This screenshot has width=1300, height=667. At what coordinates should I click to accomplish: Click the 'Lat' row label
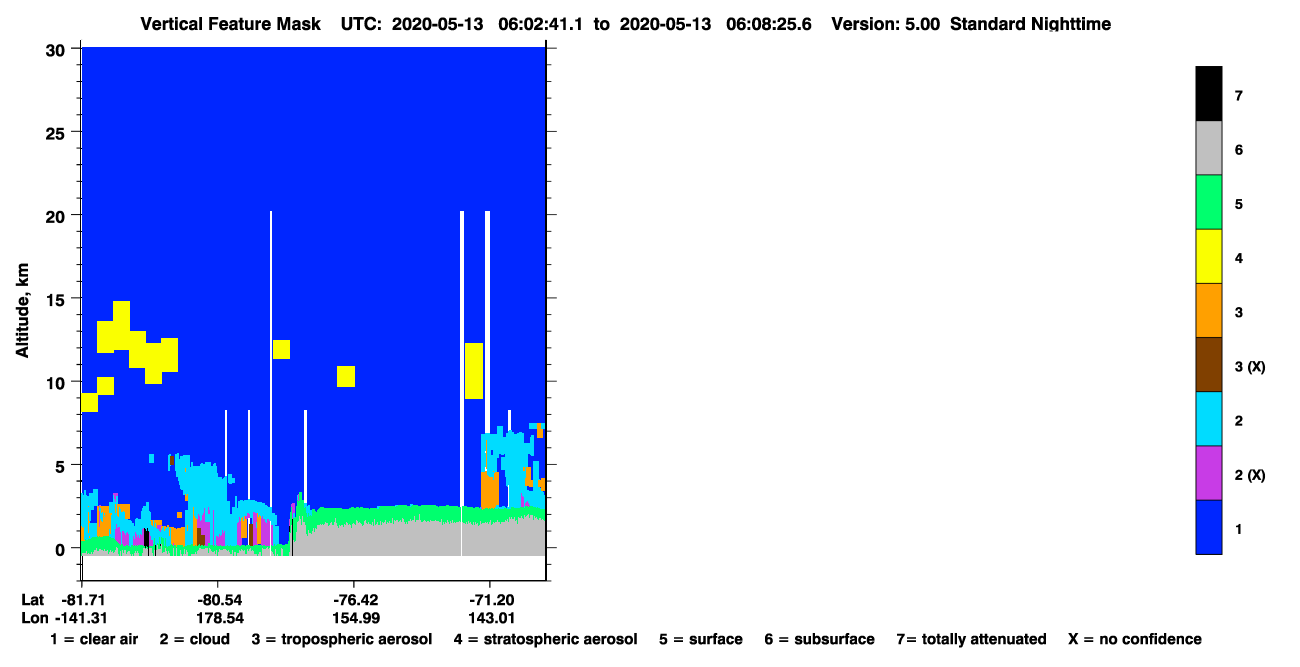click(33, 600)
